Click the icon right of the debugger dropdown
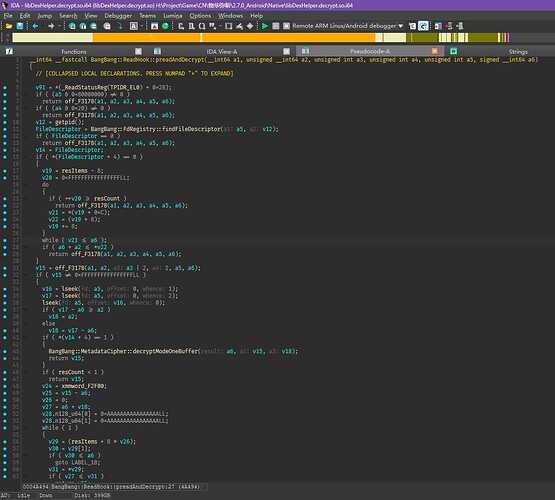This screenshot has height=500, width=555. [x=412, y=26]
